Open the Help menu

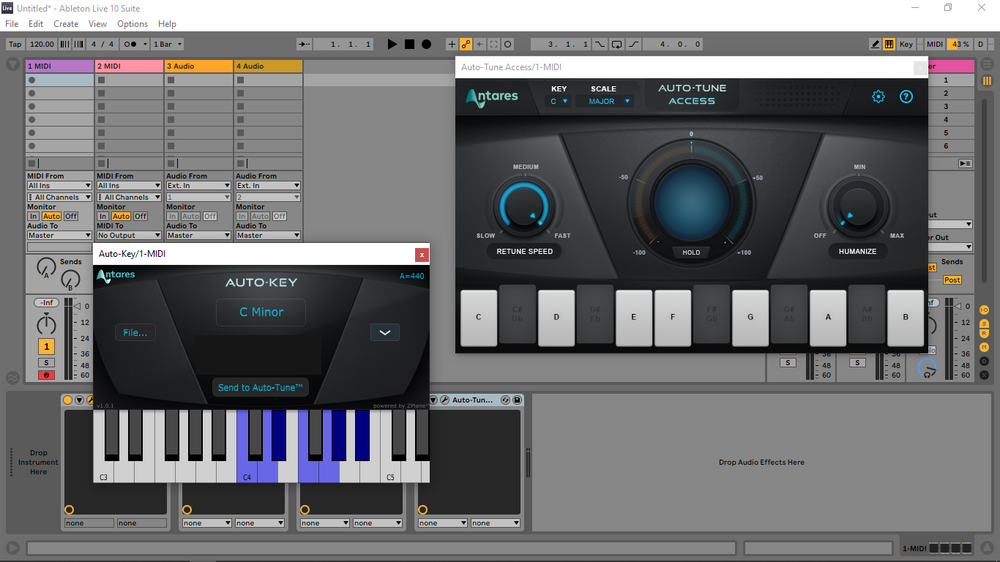tap(167, 24)
